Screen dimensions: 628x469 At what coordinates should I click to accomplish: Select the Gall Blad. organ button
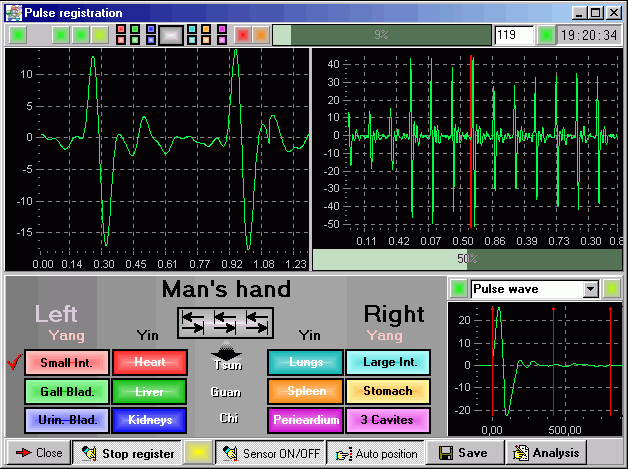coord(67,391)
